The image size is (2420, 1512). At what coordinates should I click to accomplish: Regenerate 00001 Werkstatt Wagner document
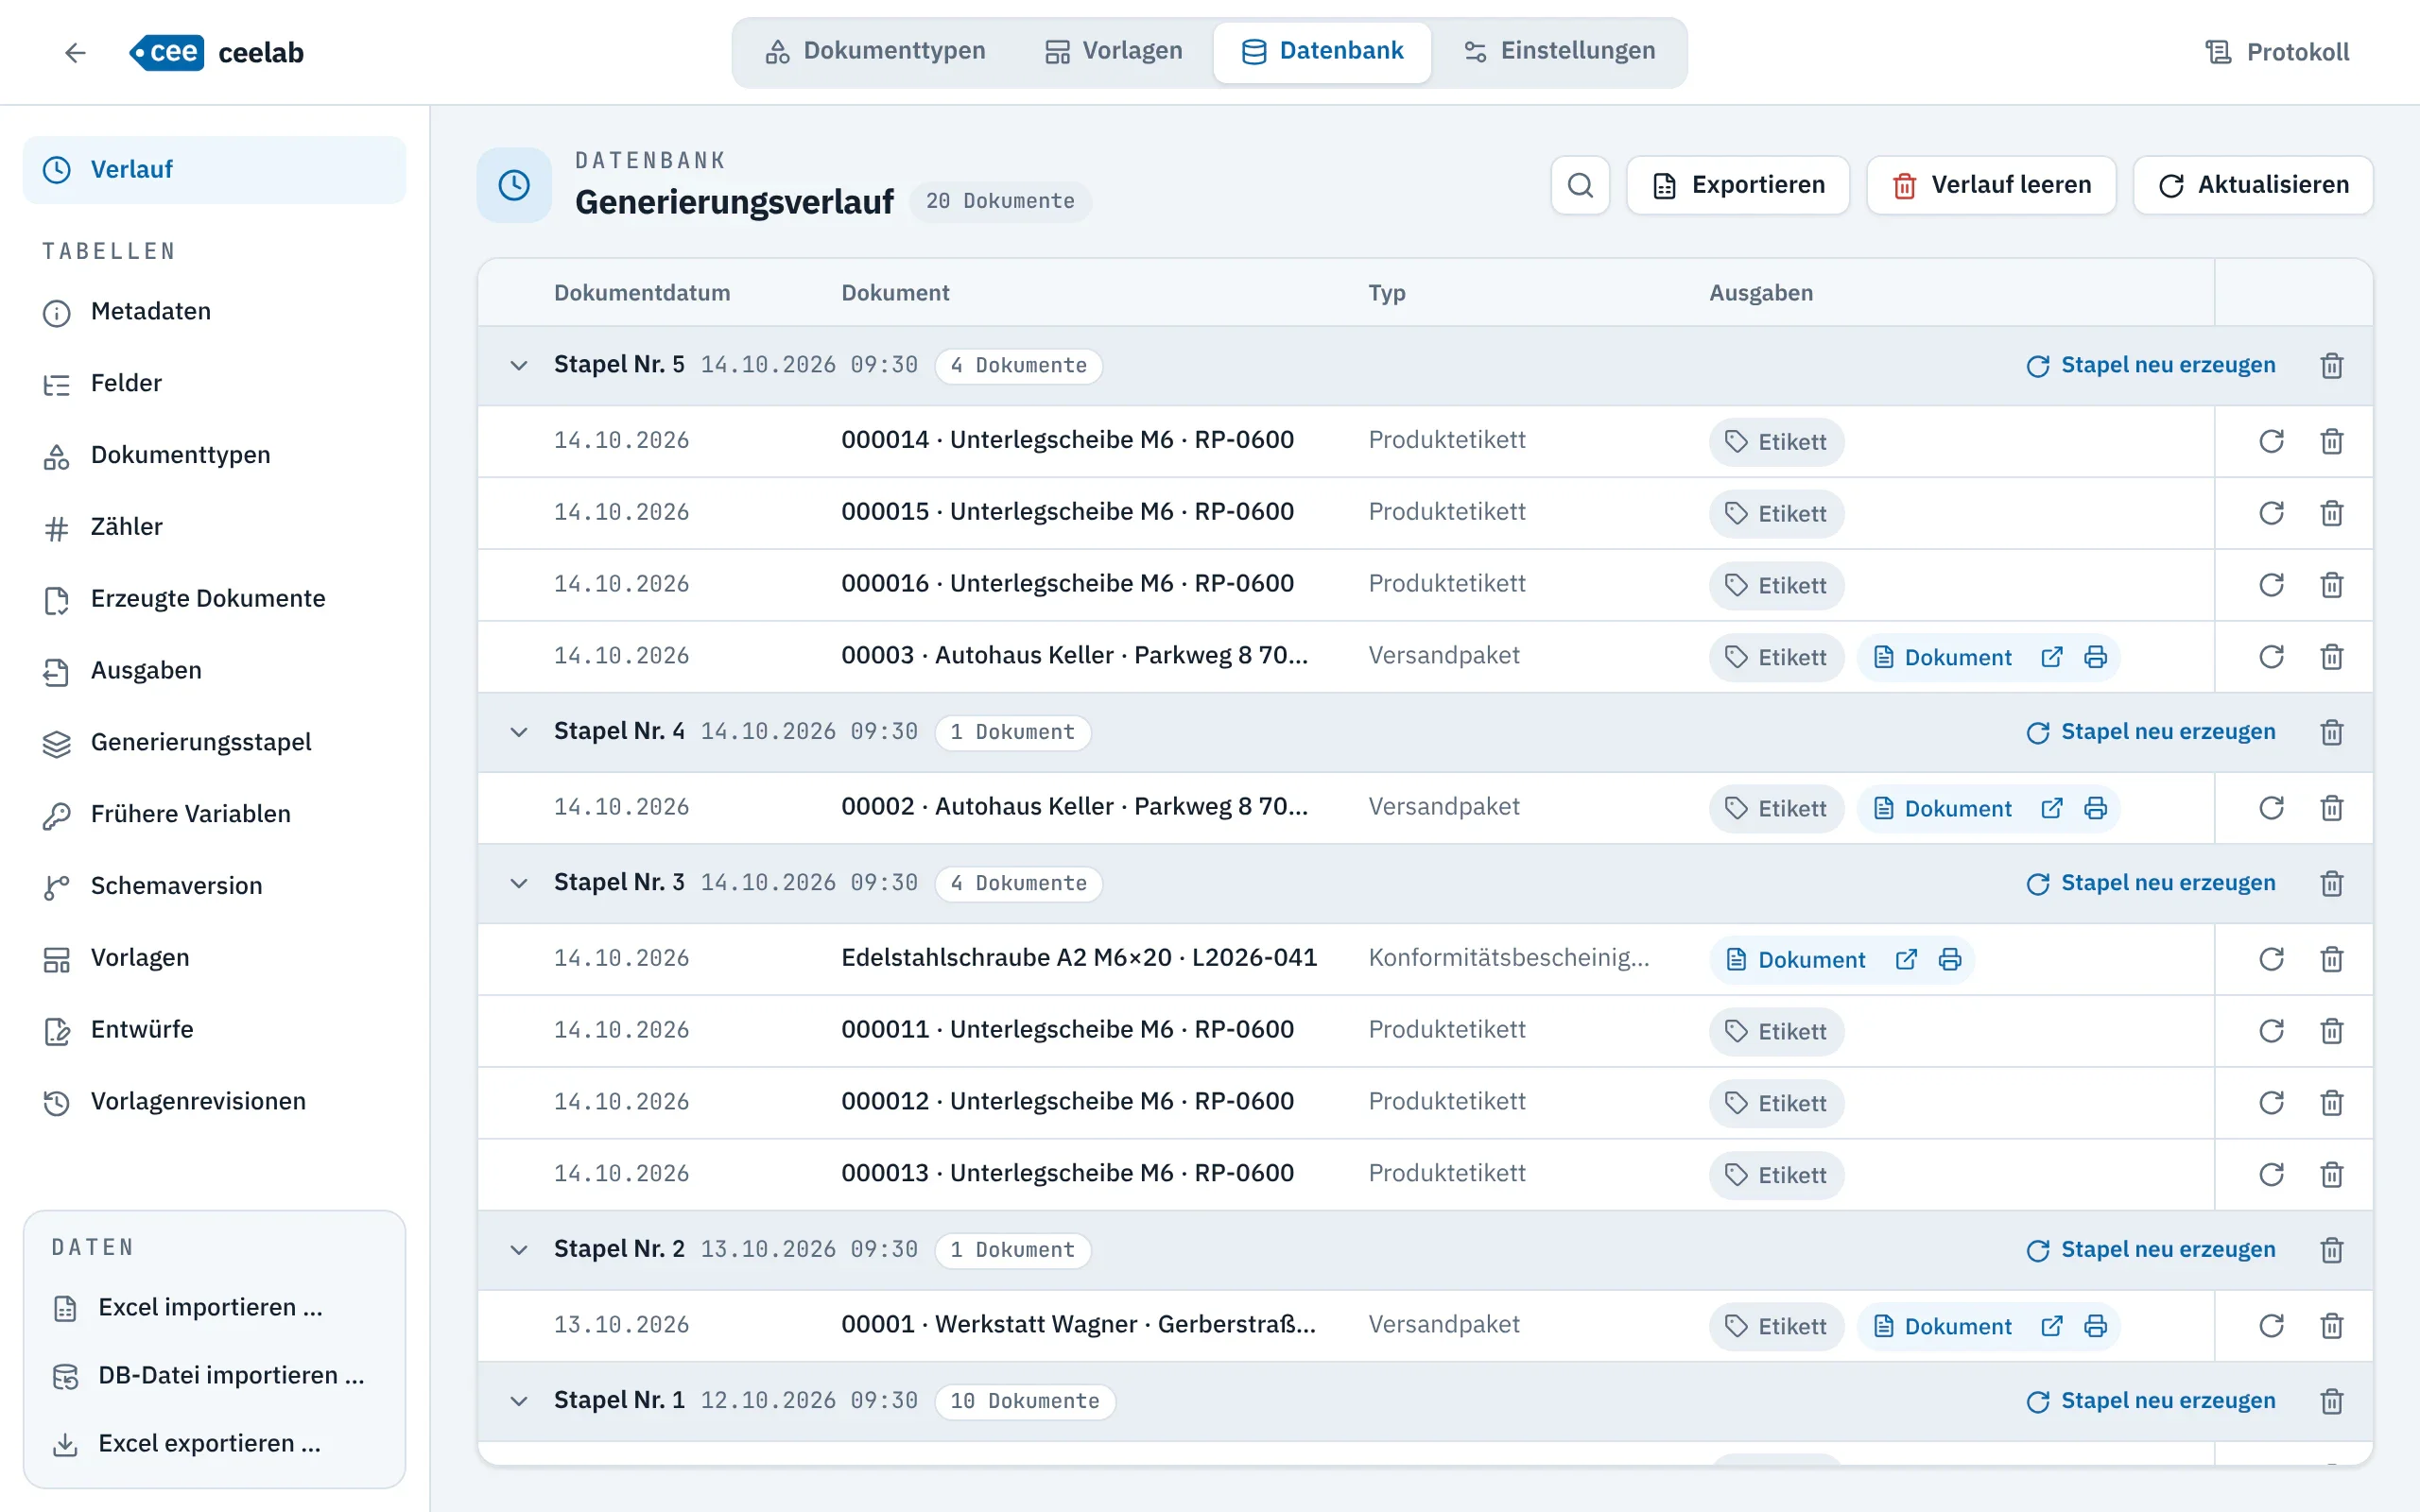point(2271,1325)
